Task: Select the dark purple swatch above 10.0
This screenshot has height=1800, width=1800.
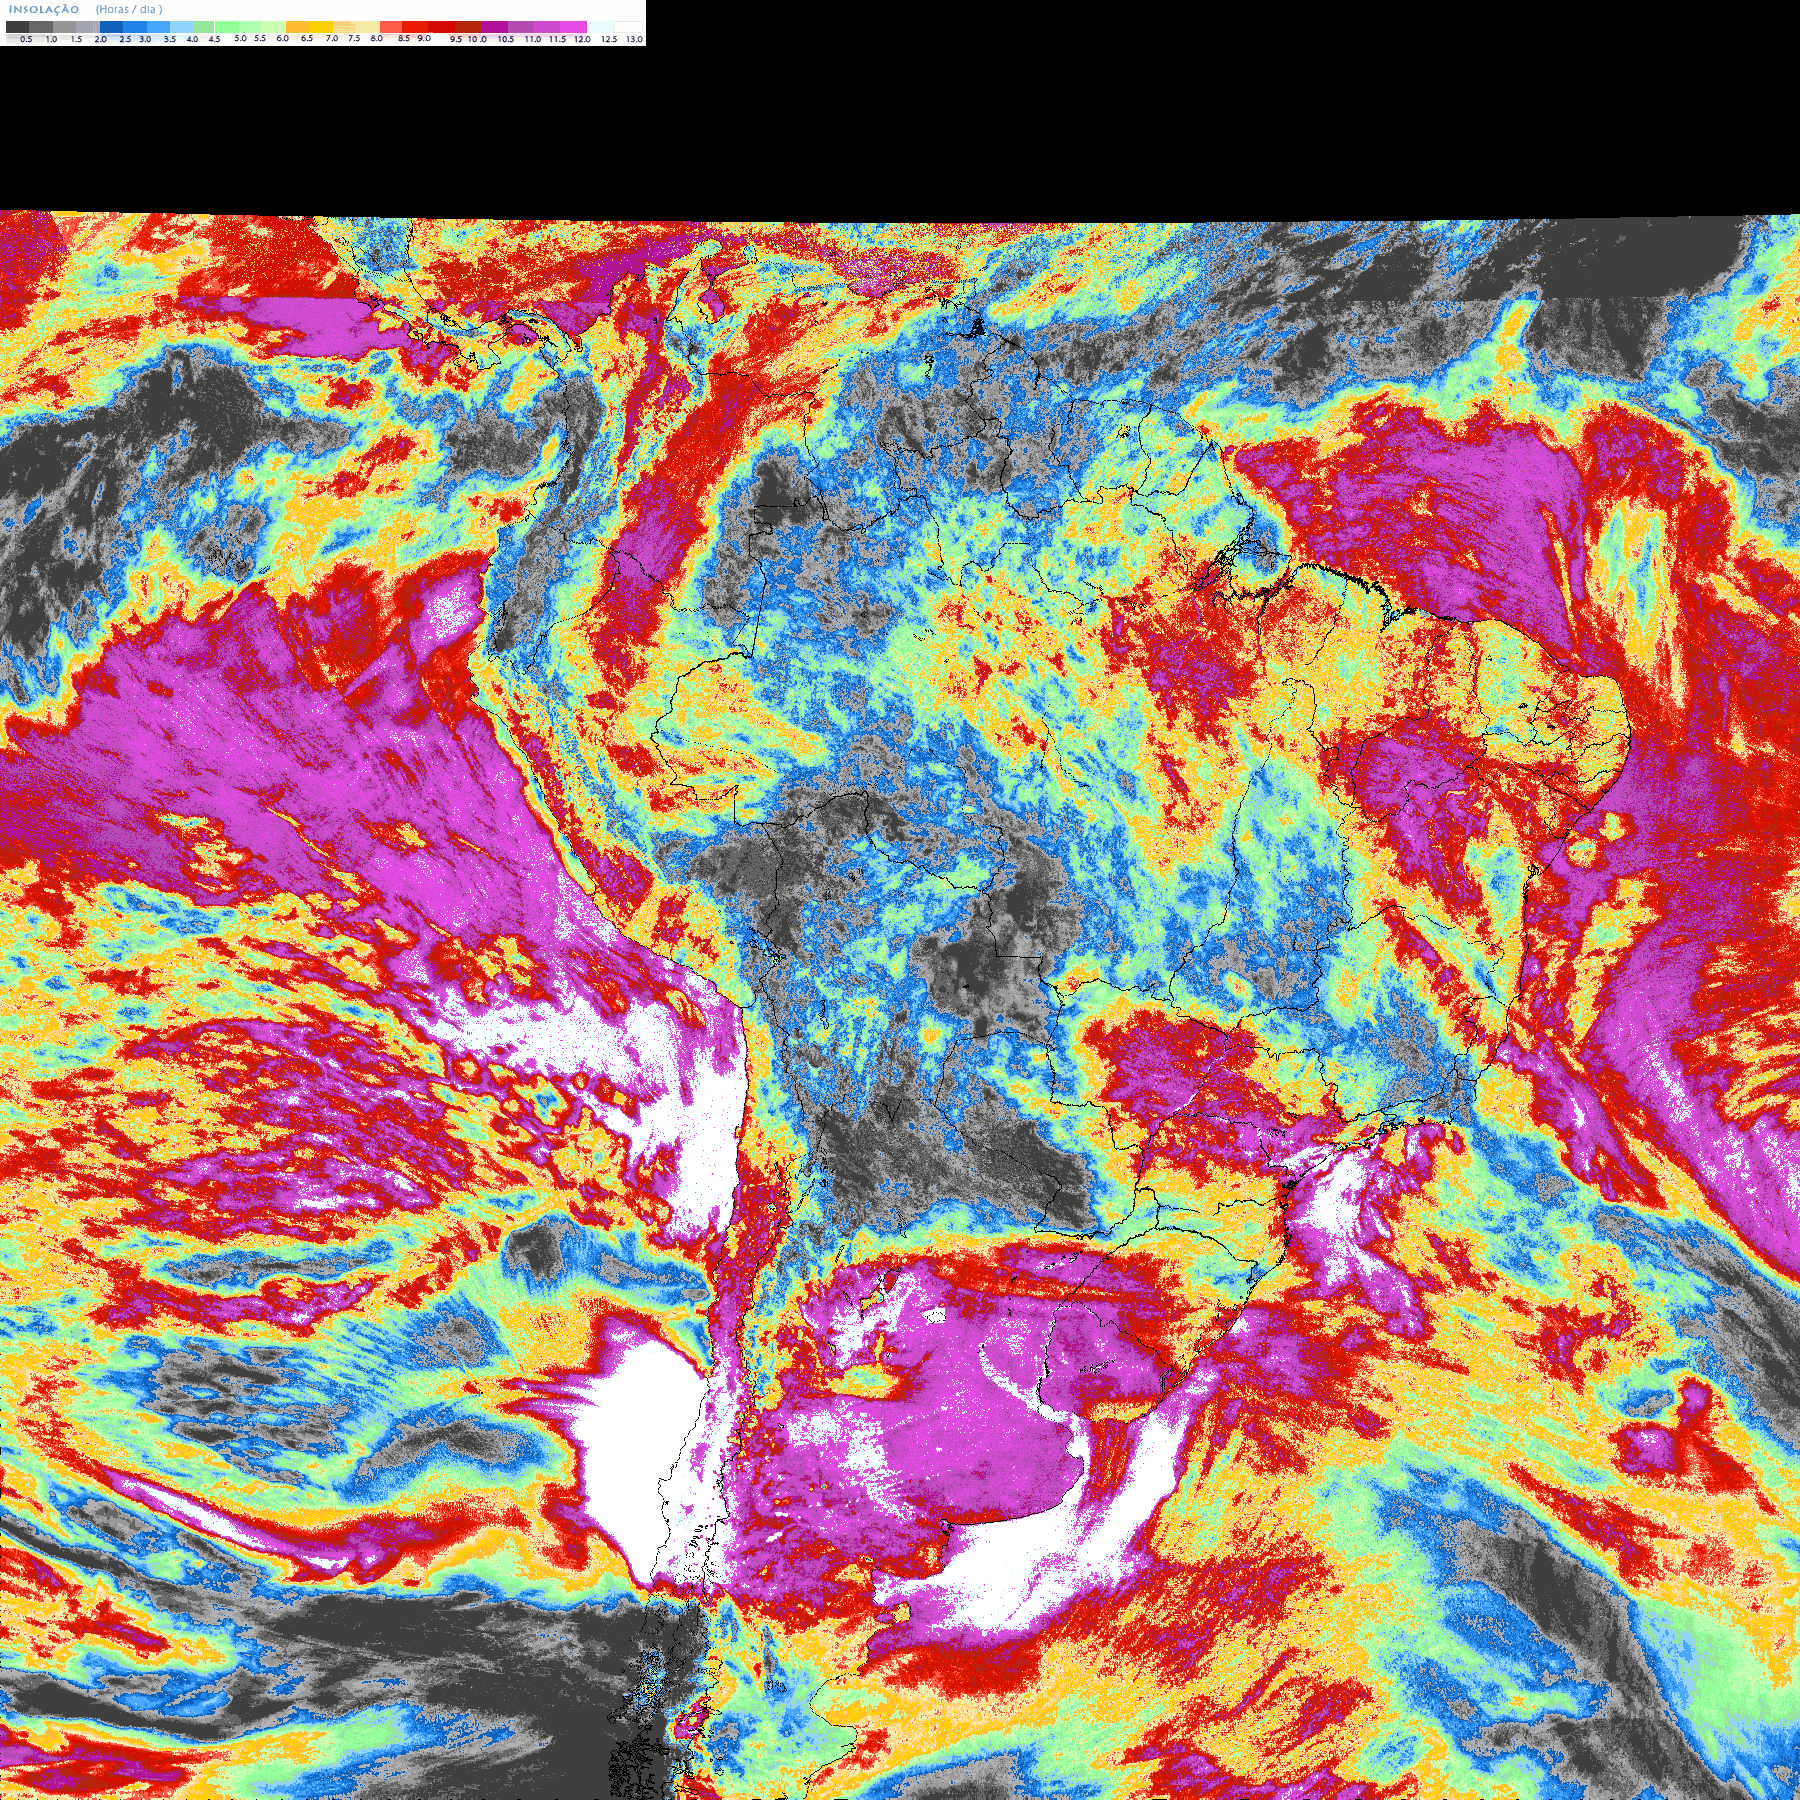Action: (x=494, y=27)
